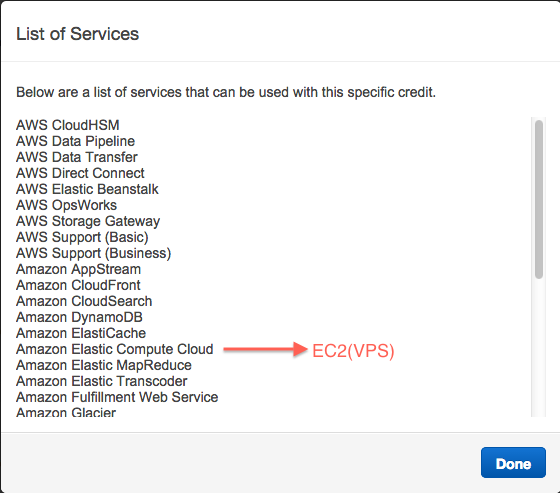The height and width of the screenshot is (493, 560).
Task: Select Amazon AppStream entry
Action: (x=78, y=269)
